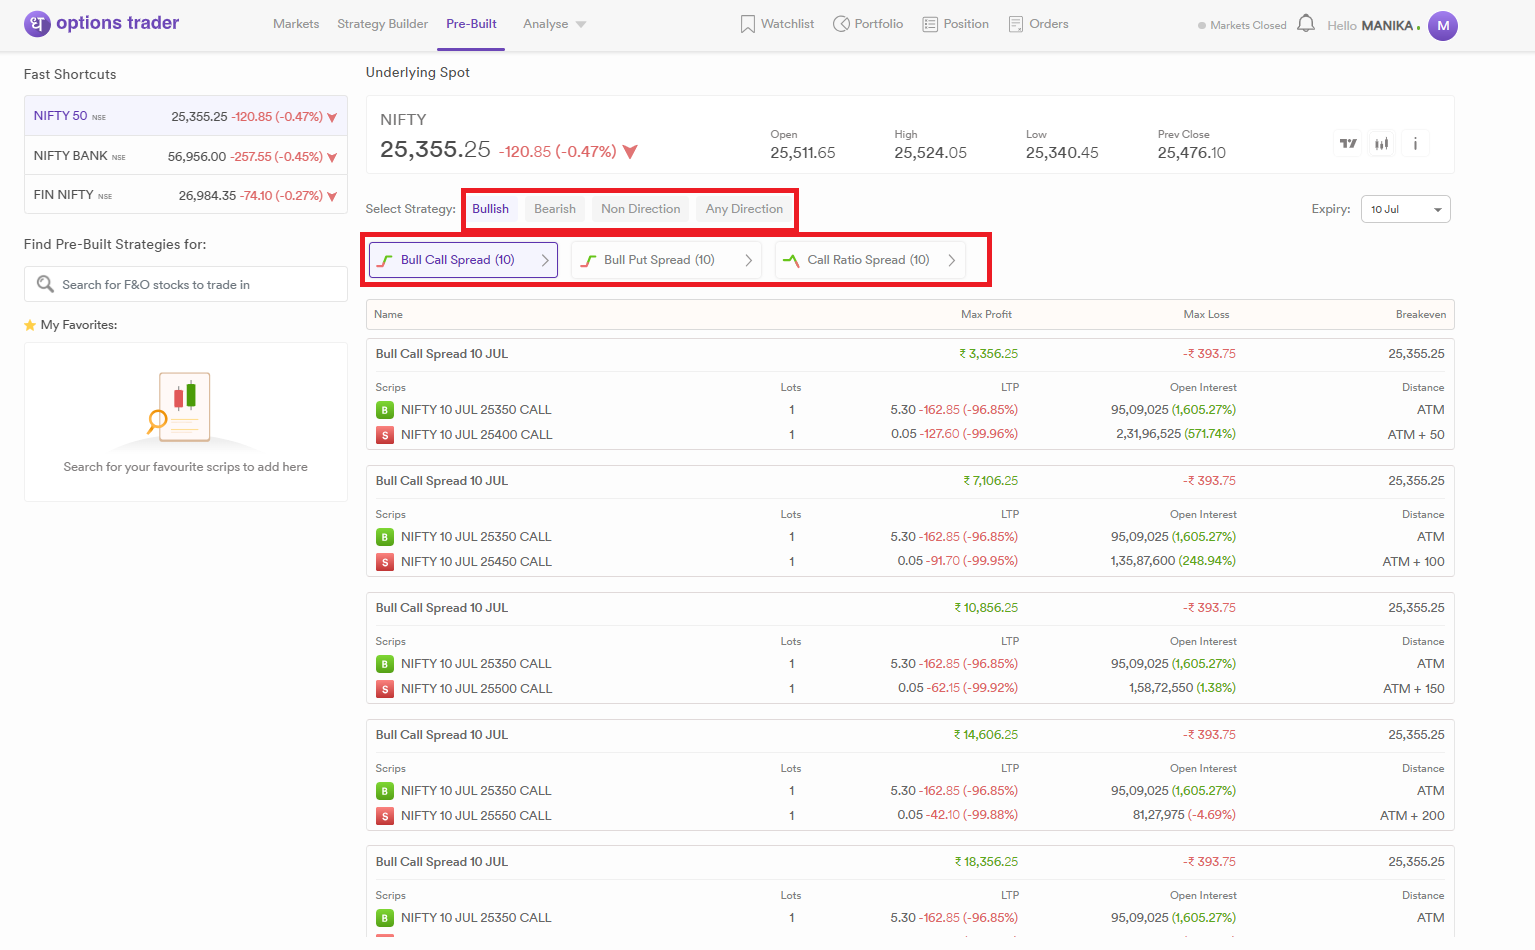Click the Sell badge of NIFTY 25450 CALL
The image size is (1535, 950).
tap(385, 562)
